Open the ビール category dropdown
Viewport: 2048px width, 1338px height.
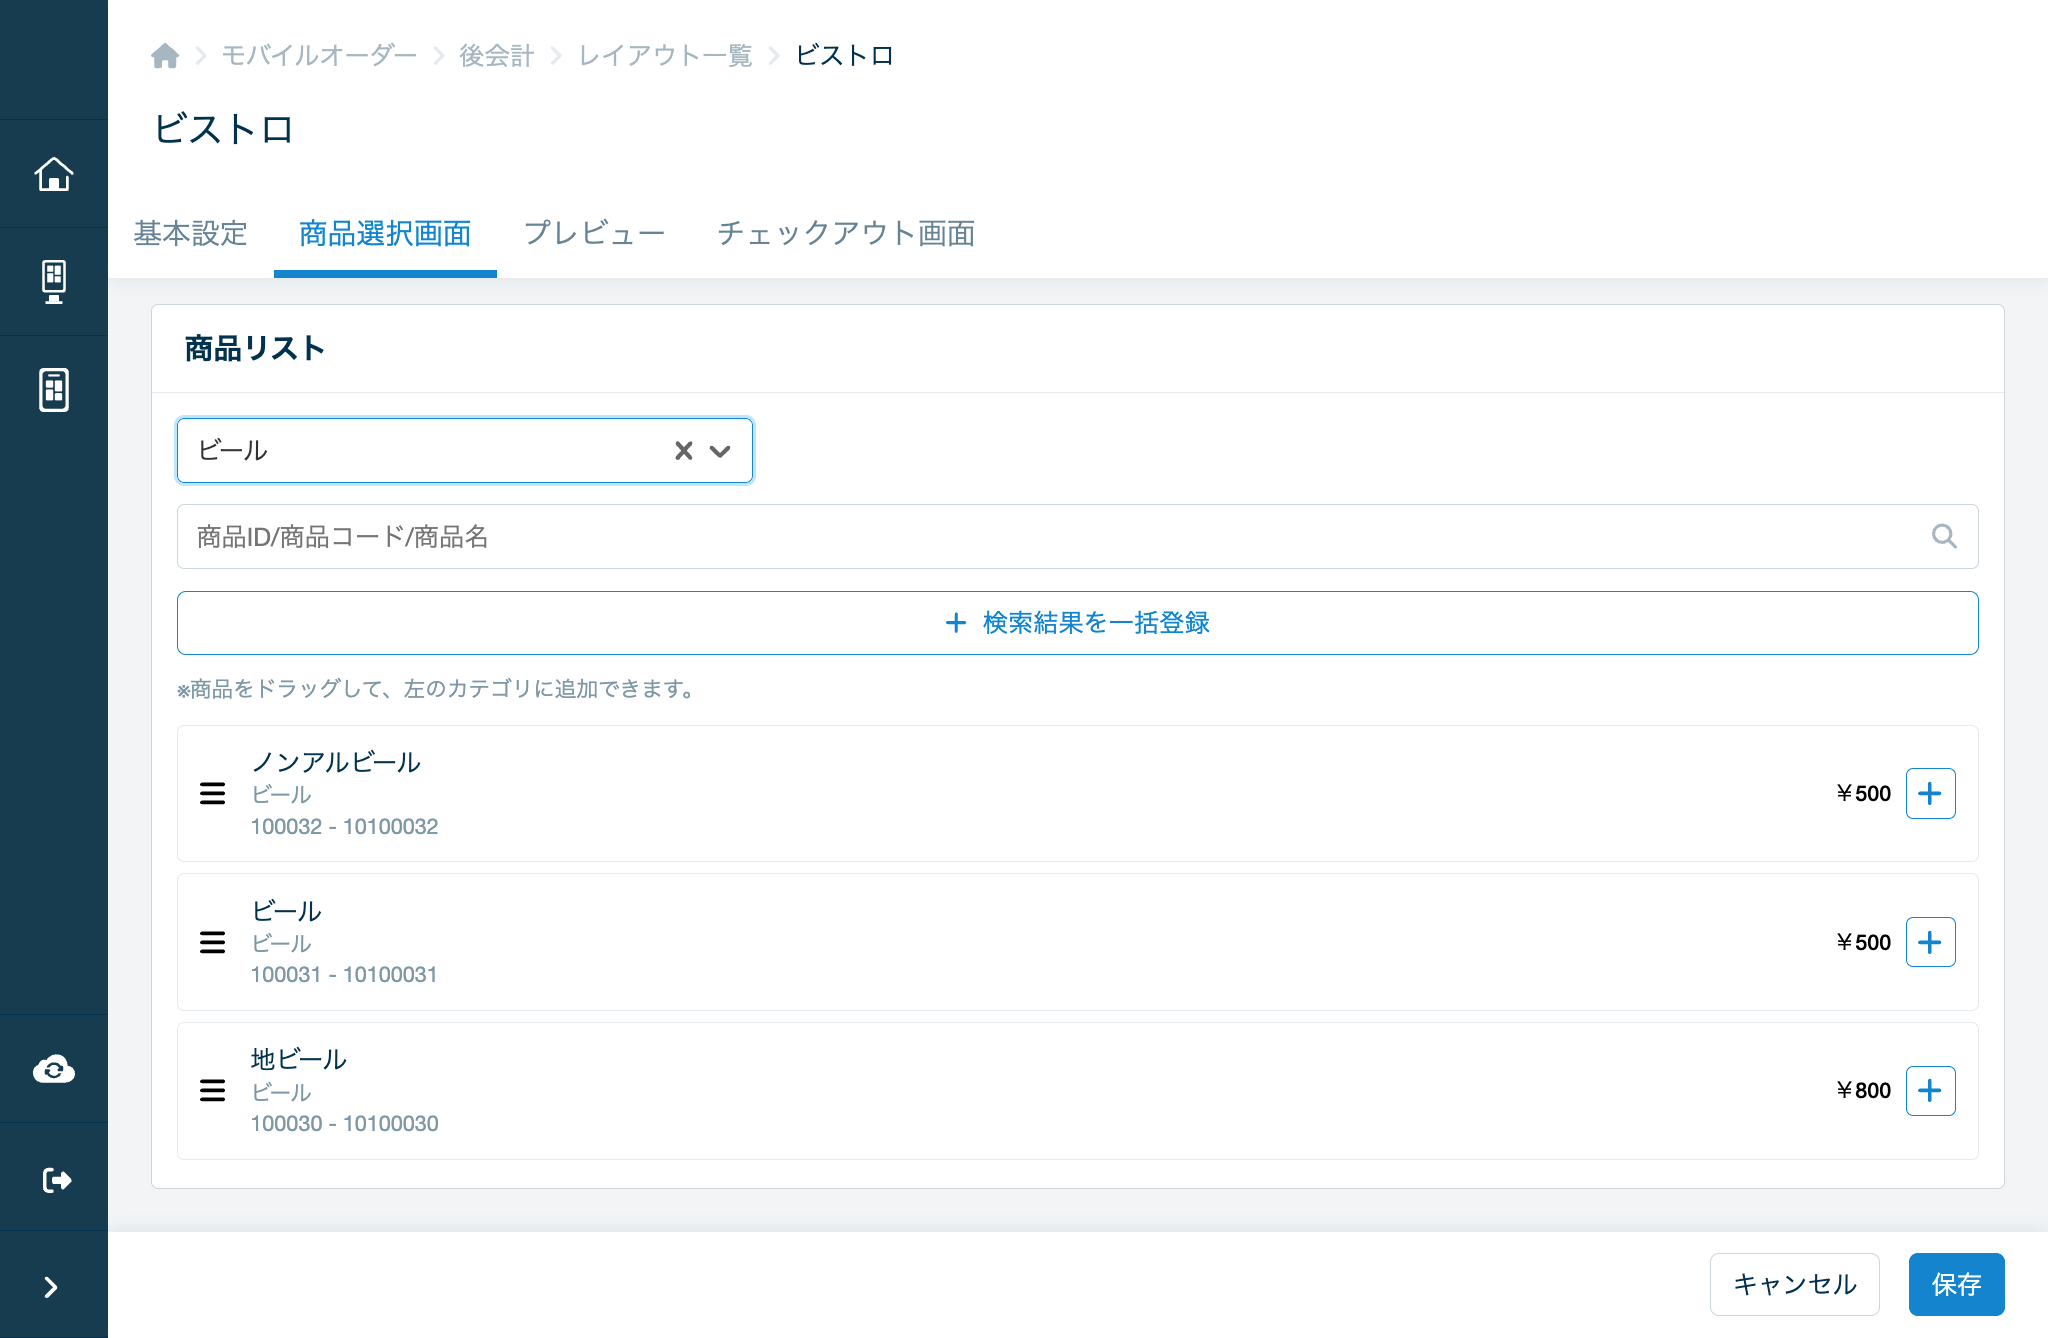point(720,451)
